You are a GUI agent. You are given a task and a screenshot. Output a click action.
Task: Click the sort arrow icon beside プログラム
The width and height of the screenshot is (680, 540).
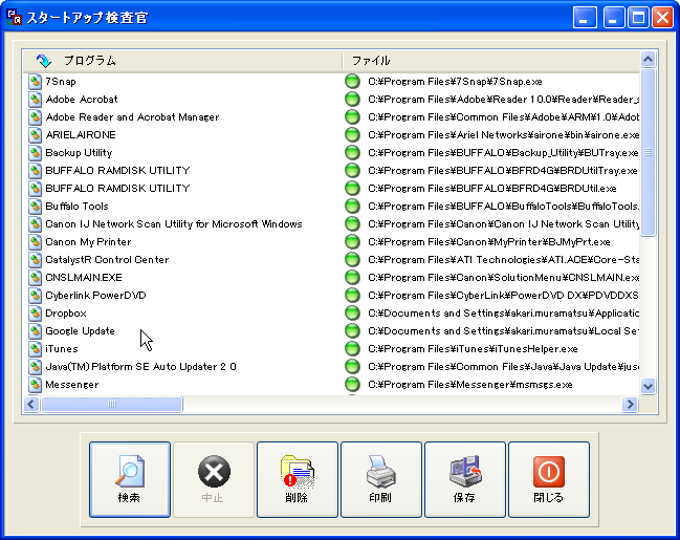tap(43, 61)
